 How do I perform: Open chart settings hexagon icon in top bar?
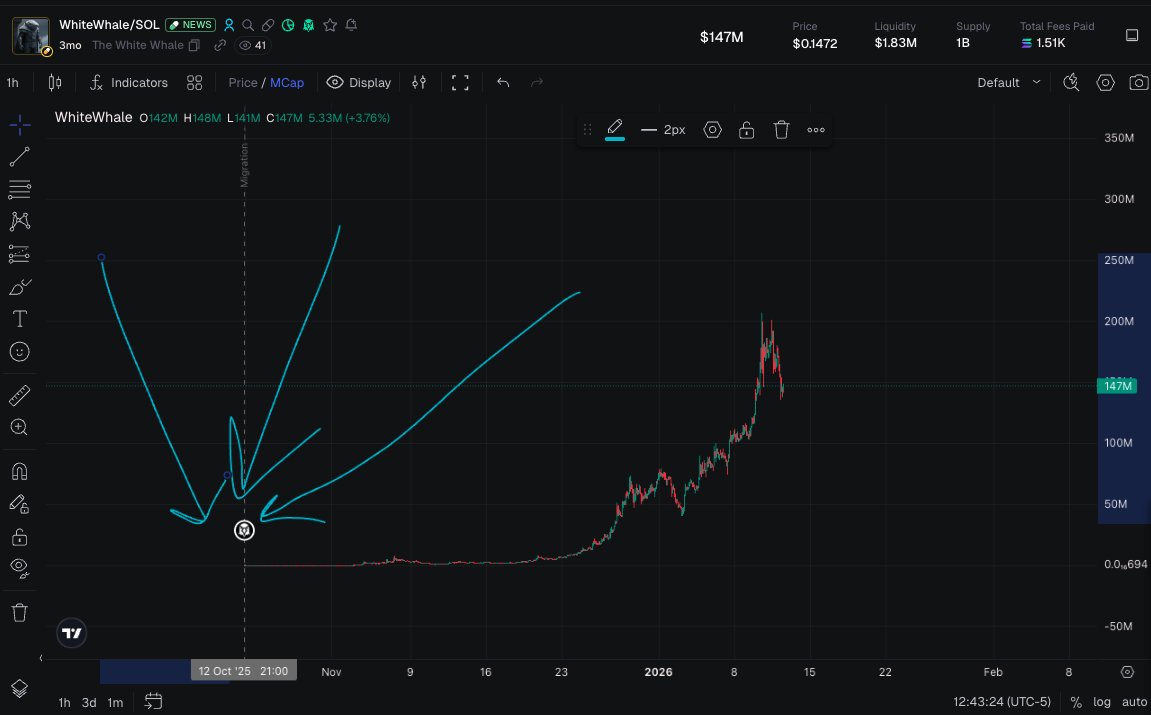tap(1105, 83)
